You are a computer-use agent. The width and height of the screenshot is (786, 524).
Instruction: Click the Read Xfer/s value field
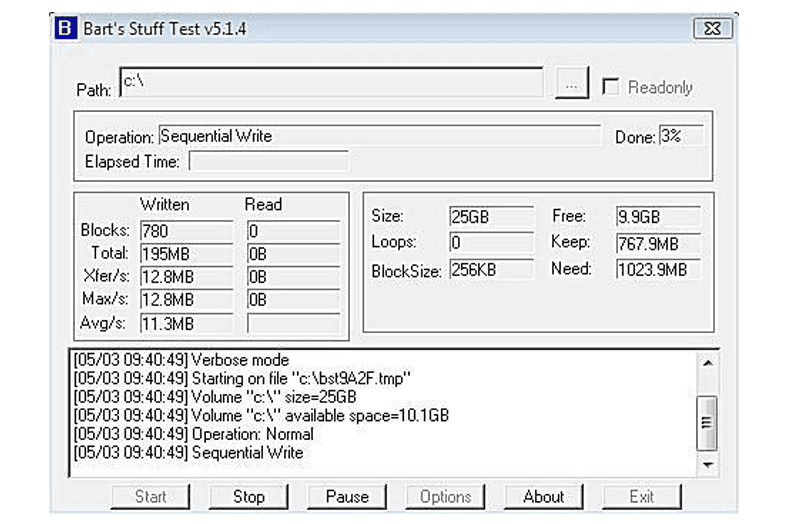tap(294, 277)
